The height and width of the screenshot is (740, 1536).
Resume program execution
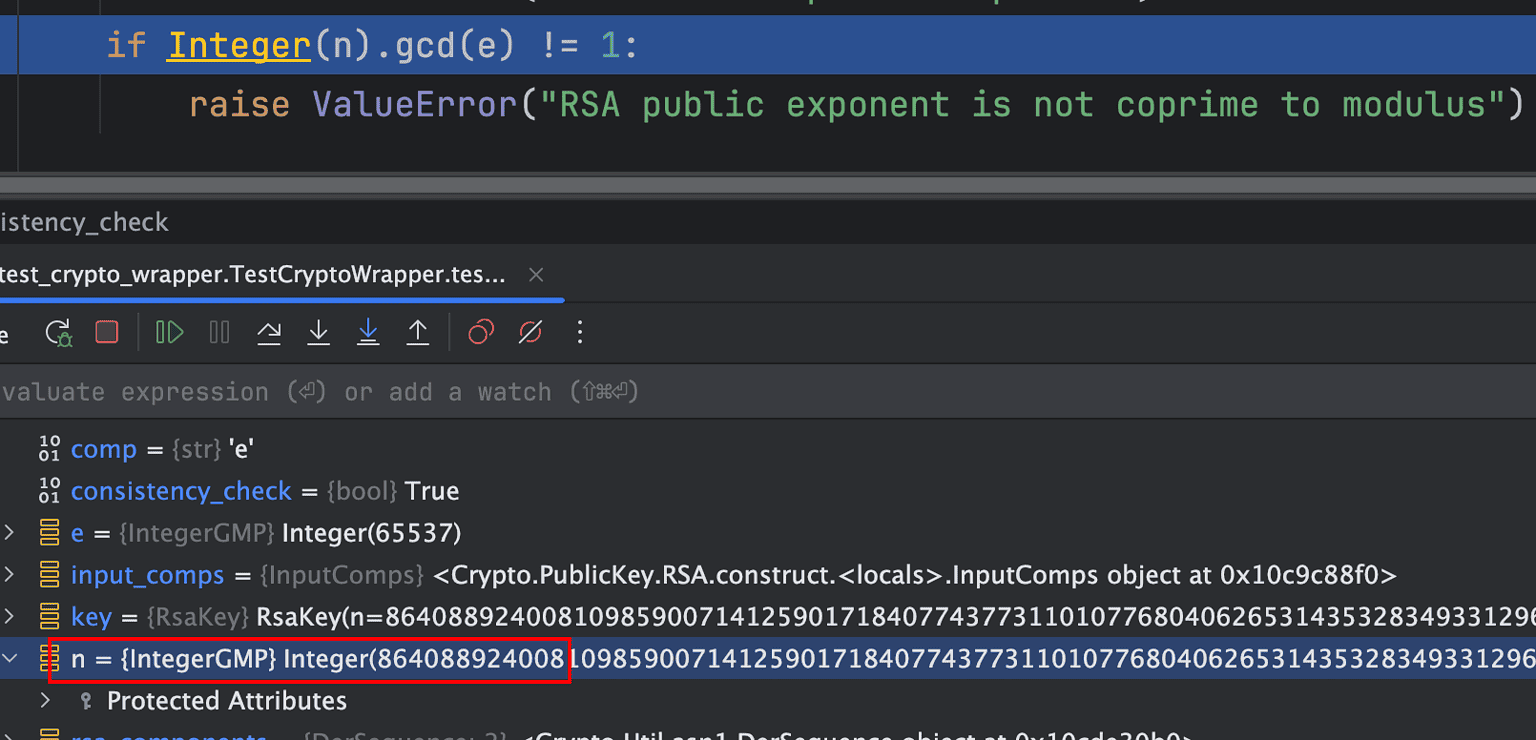[169, 332]
